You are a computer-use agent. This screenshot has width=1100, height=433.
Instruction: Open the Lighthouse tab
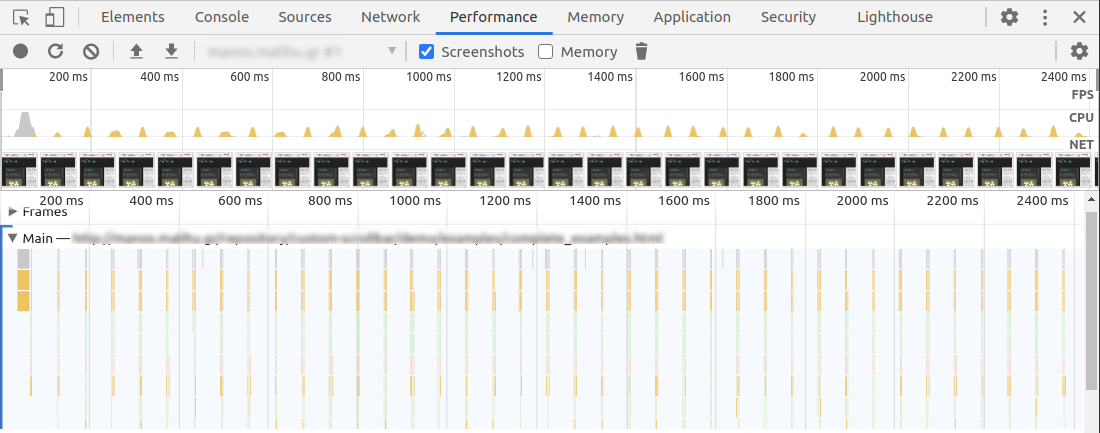point(894,17)
